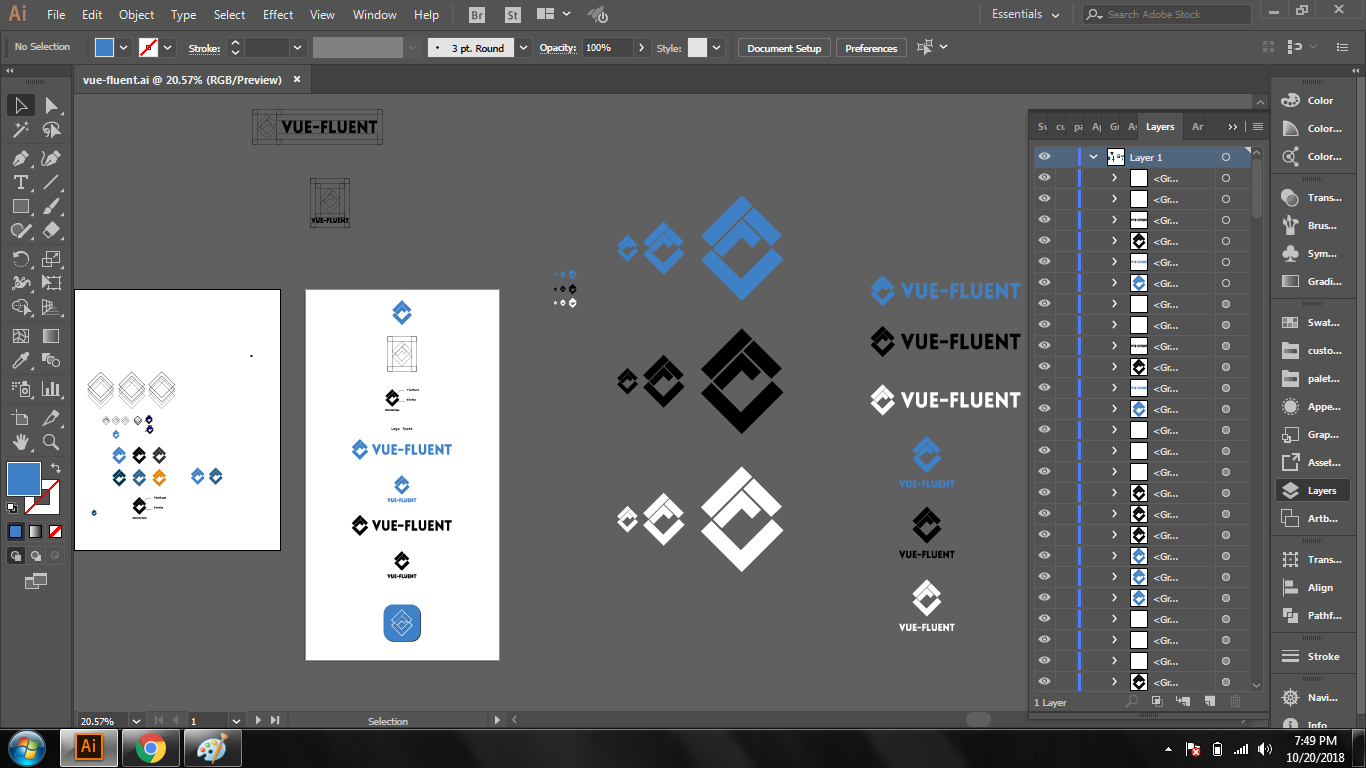Open the stroke color dropdown in Control bar

point(168,47)
